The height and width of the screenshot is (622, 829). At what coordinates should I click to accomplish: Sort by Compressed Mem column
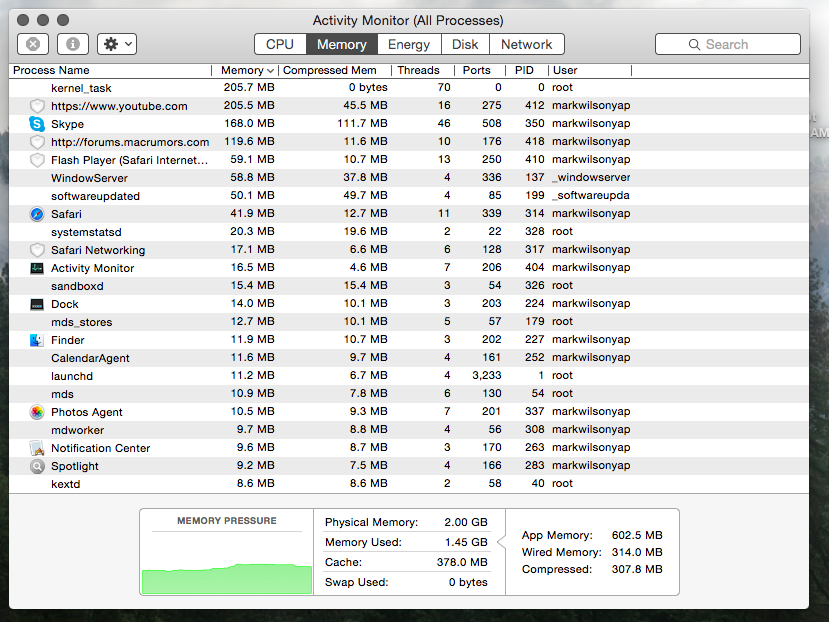335,70
